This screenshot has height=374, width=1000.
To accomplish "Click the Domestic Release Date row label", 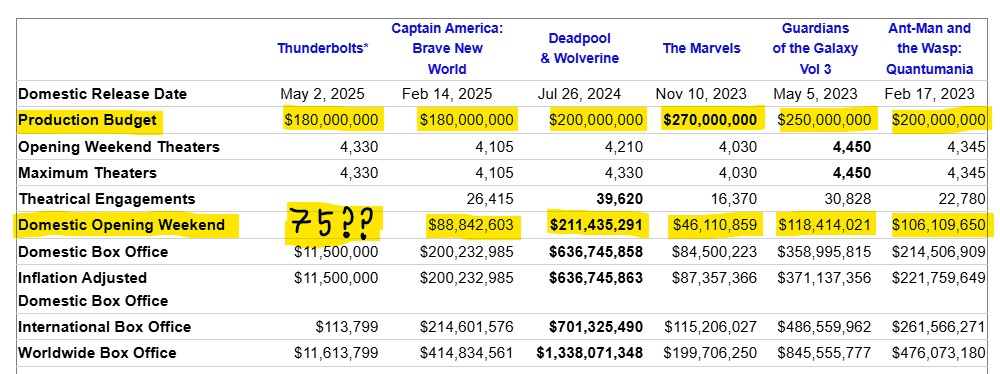I will coord(103,94).
